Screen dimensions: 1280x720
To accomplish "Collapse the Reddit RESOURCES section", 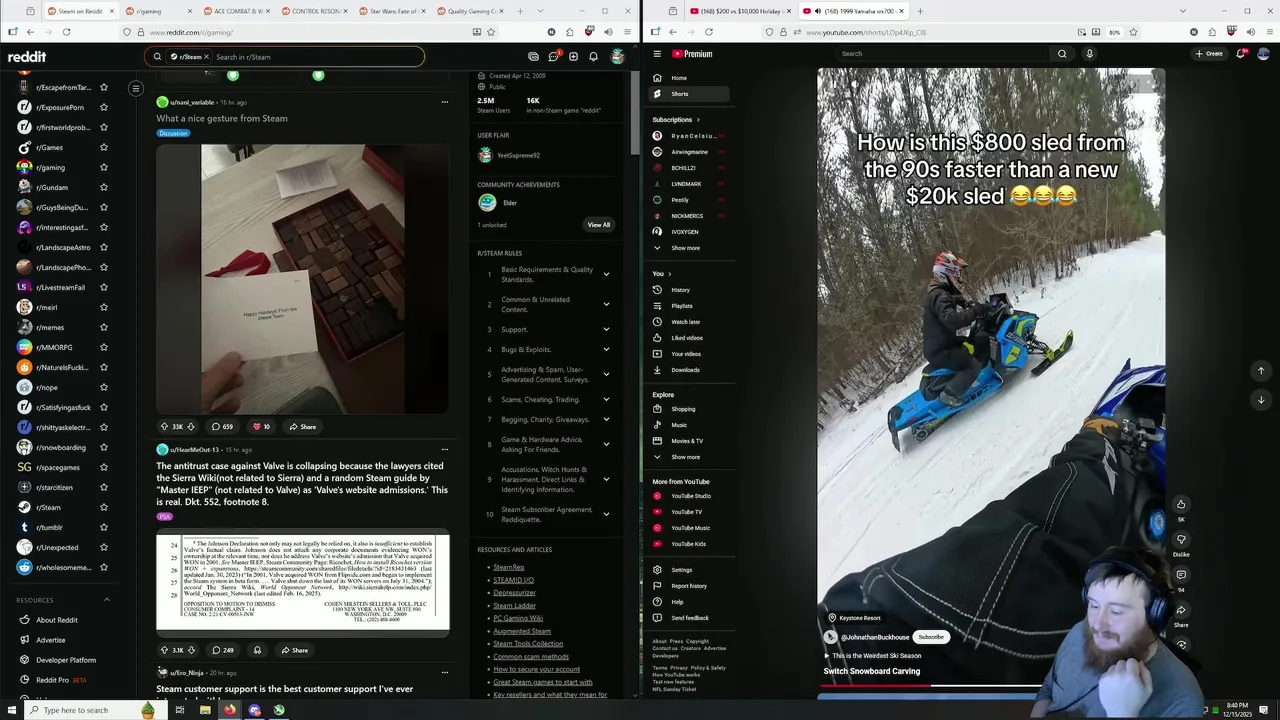I will [x=107, y=600].
